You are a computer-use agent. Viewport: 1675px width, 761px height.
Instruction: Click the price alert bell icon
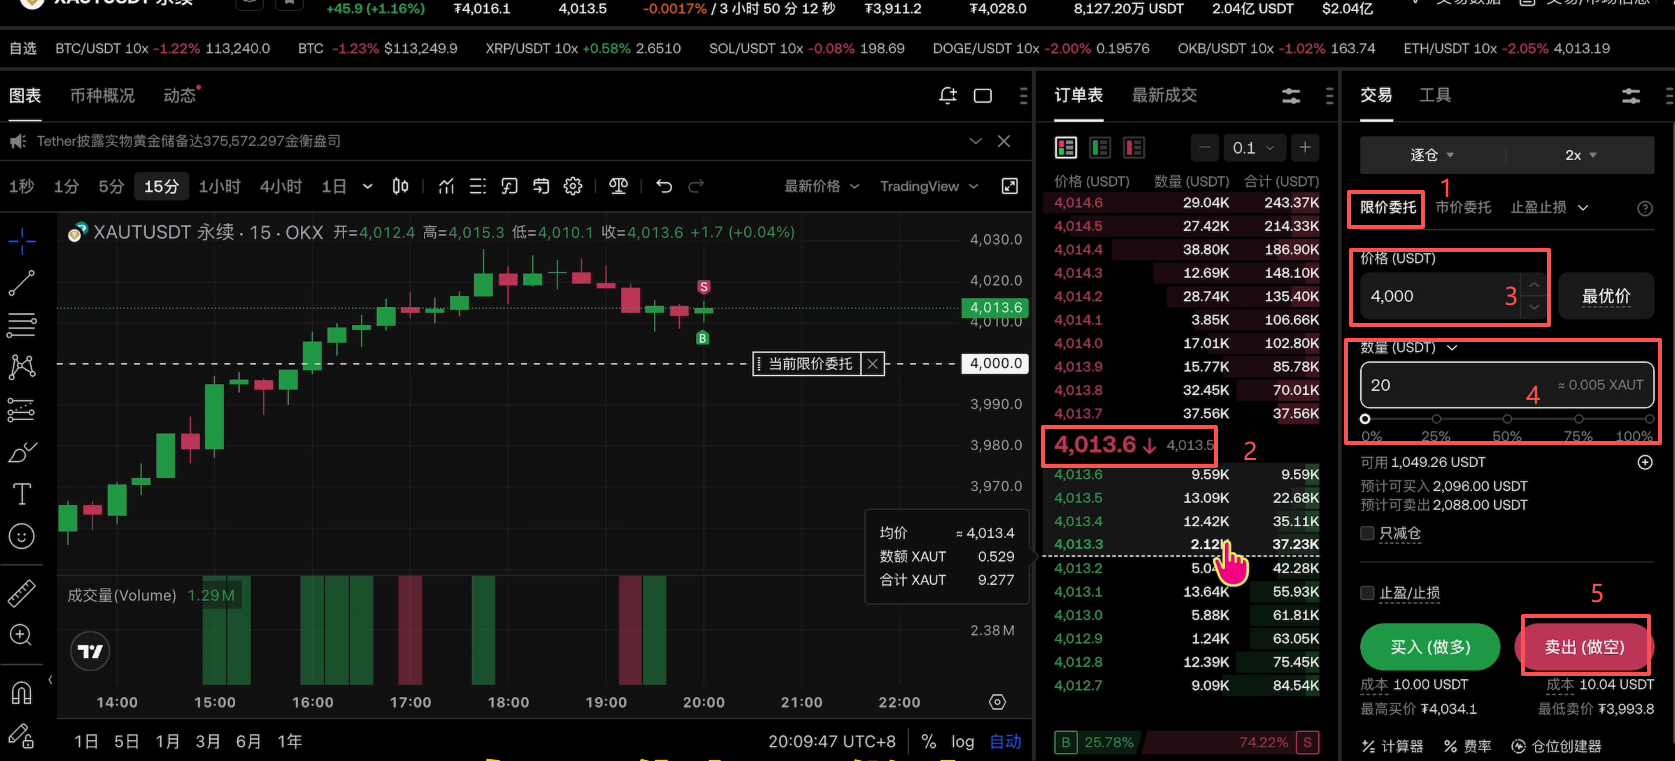click(x=948, y=95)
